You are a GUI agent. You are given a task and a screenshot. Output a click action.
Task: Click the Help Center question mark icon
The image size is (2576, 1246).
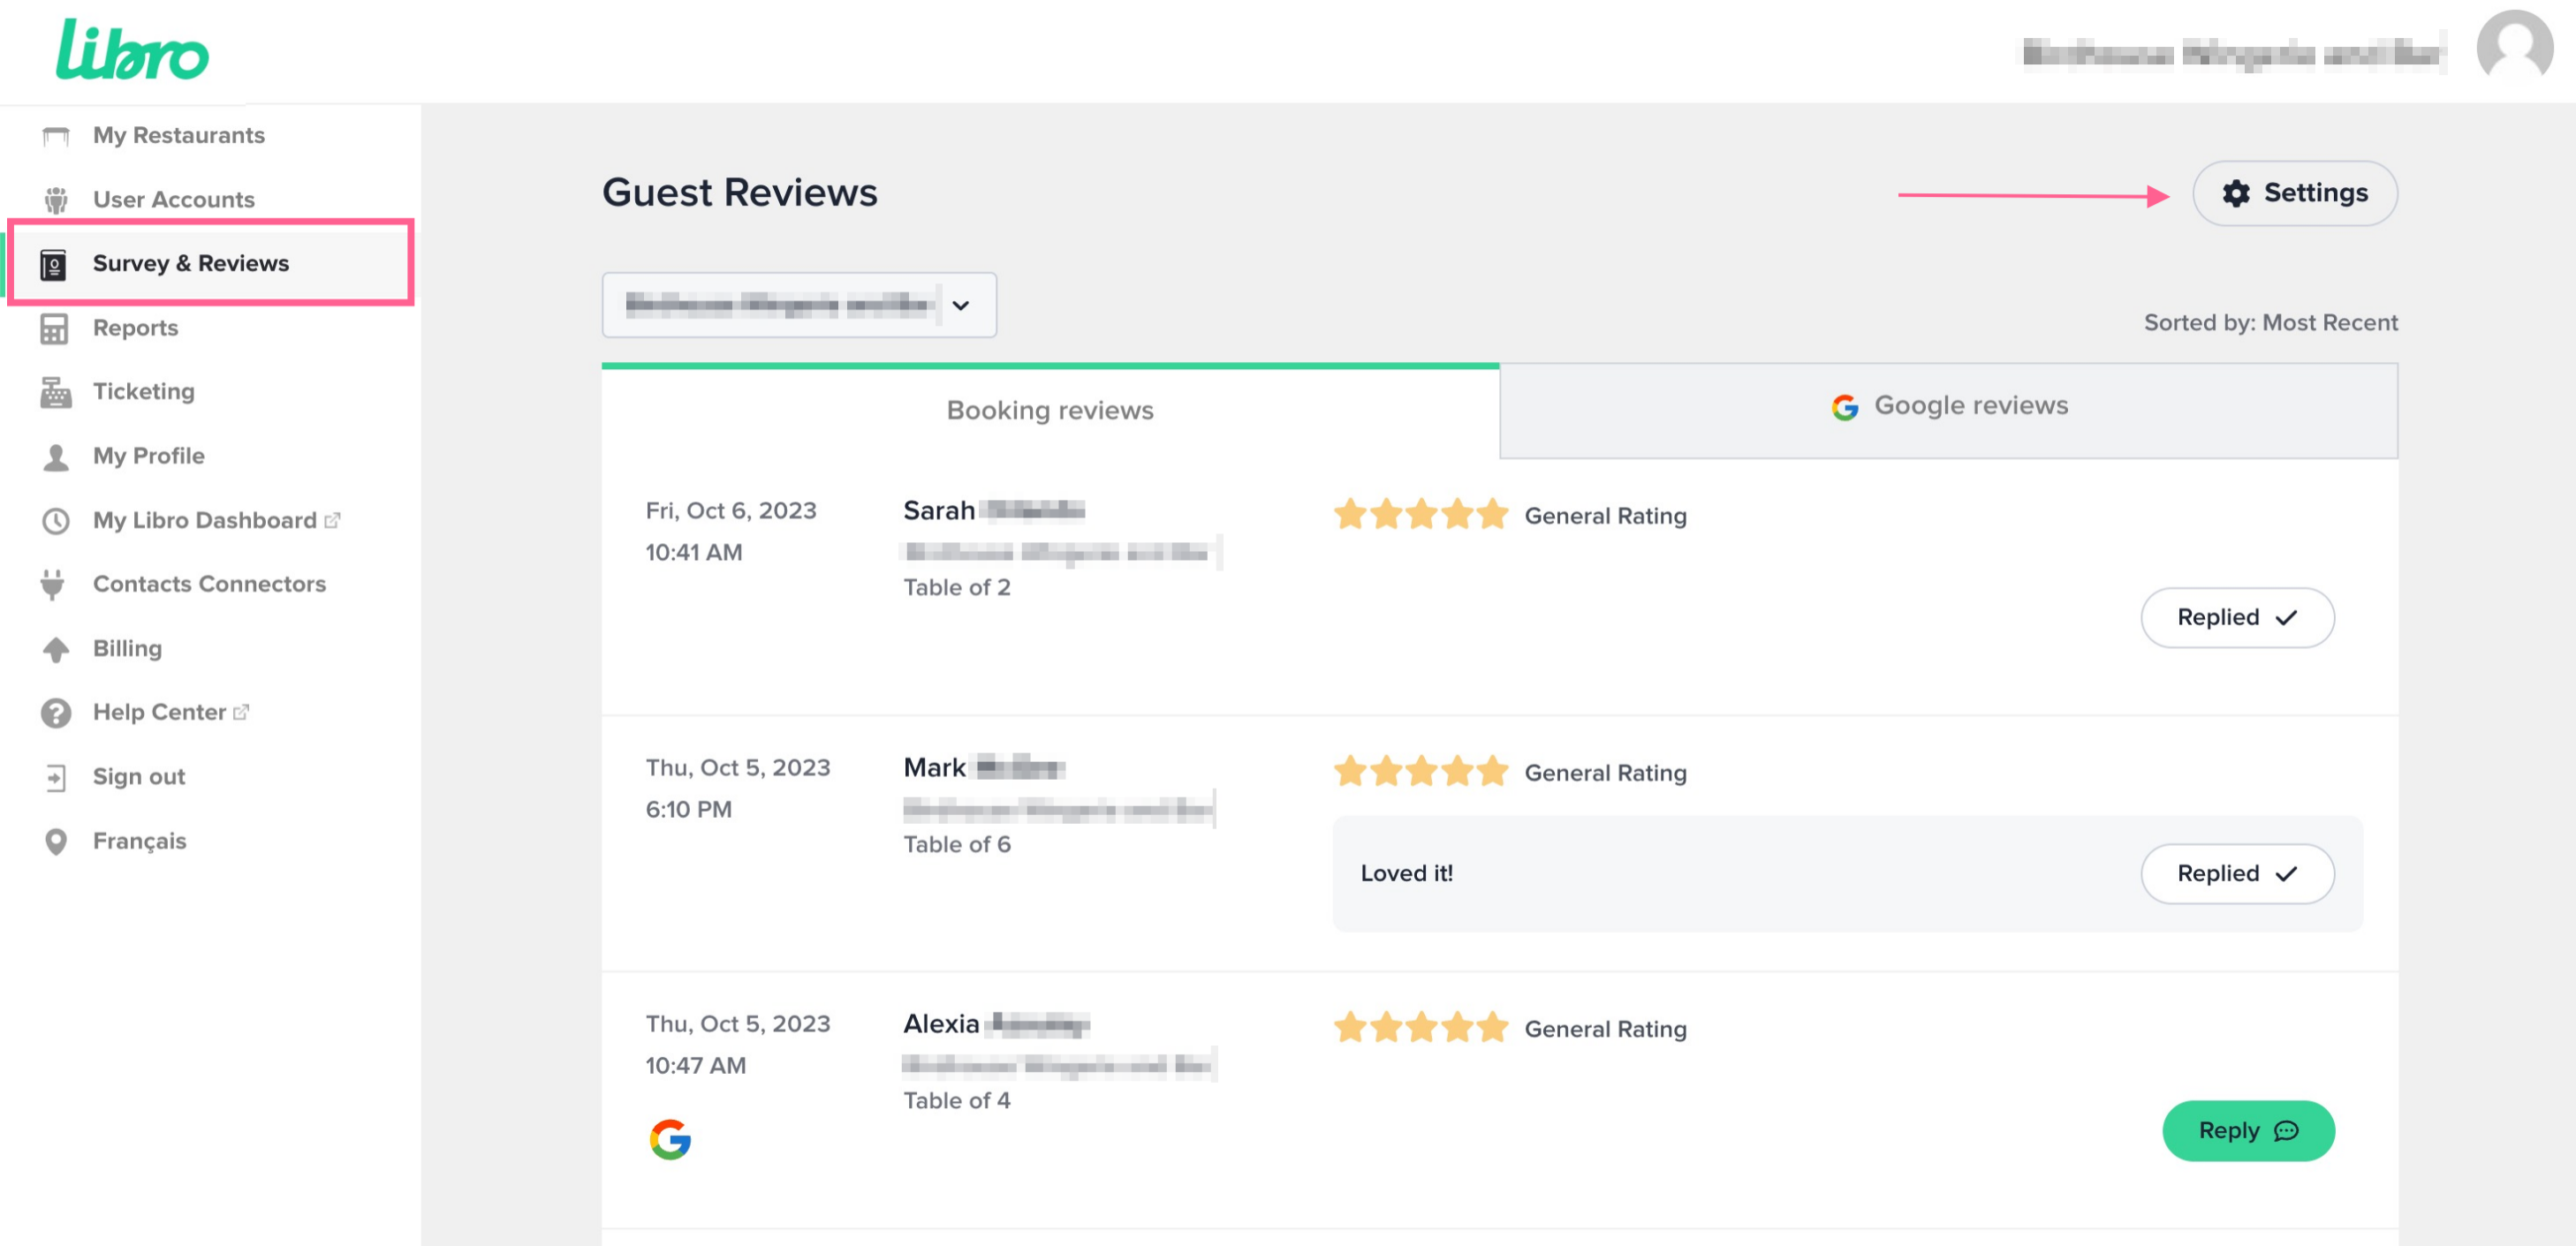[56, 713]
